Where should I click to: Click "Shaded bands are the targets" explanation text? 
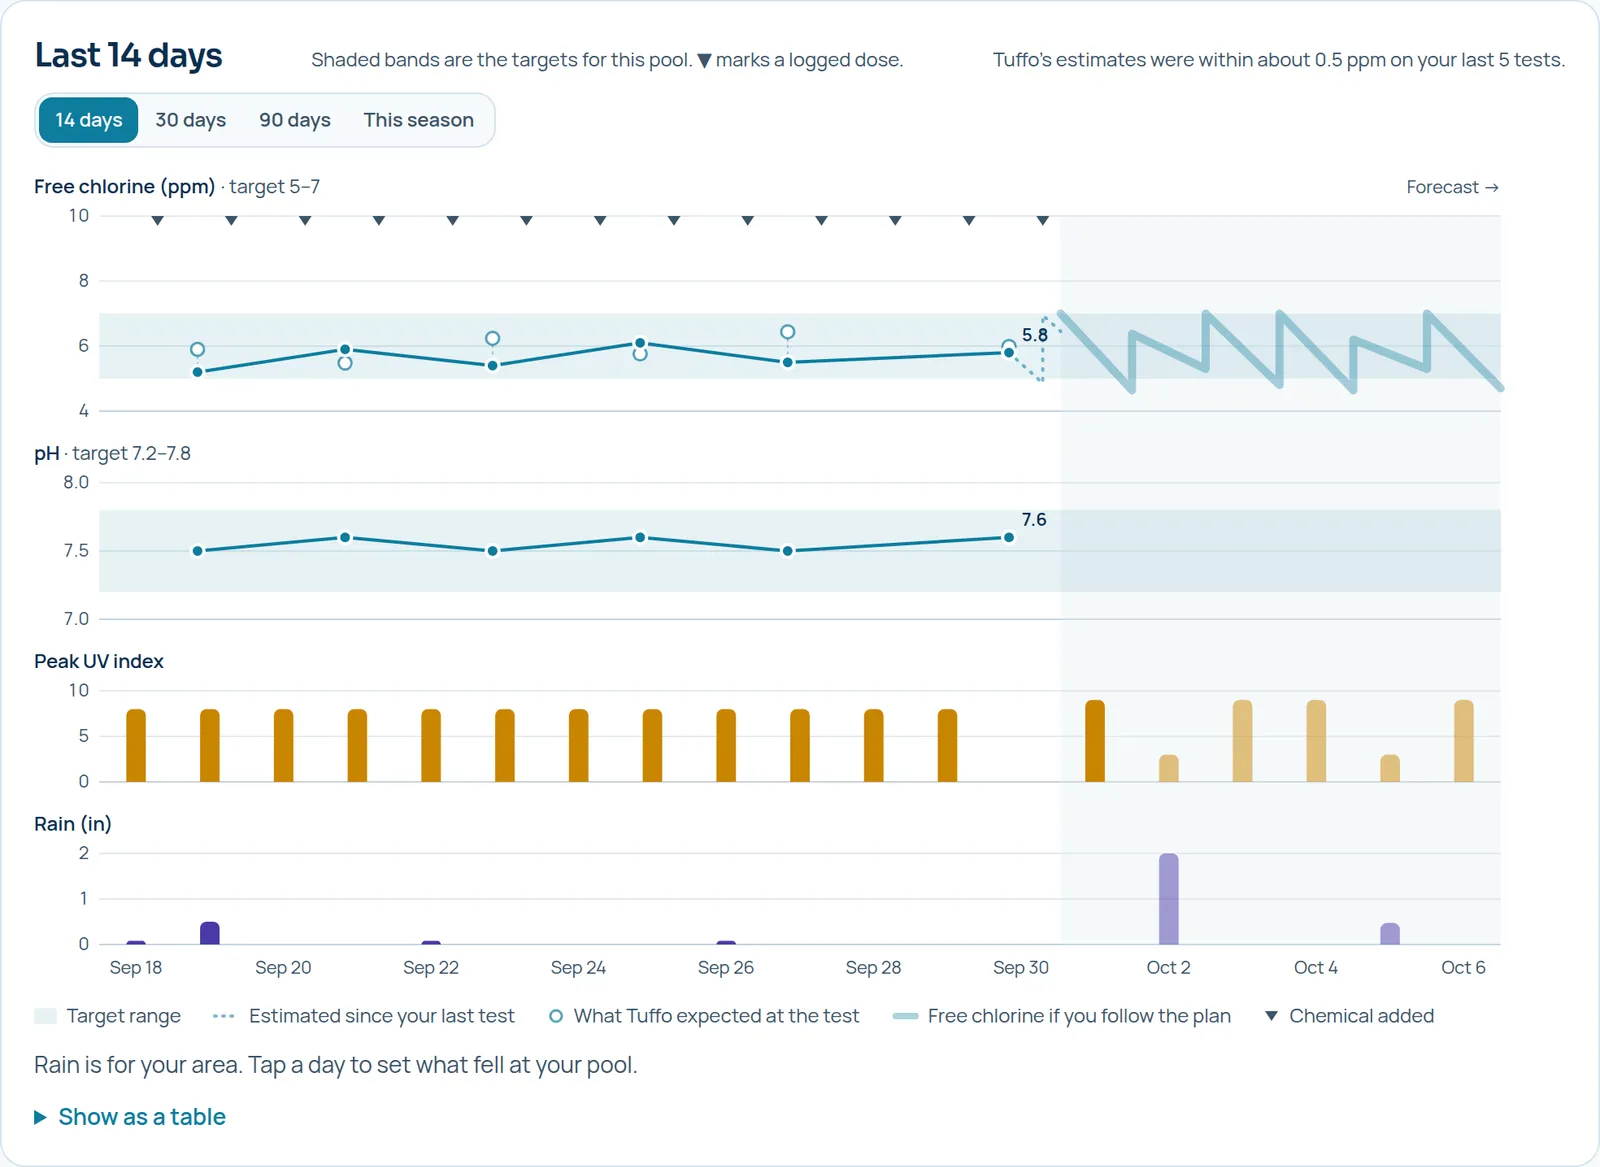click(x=607, y=60)
